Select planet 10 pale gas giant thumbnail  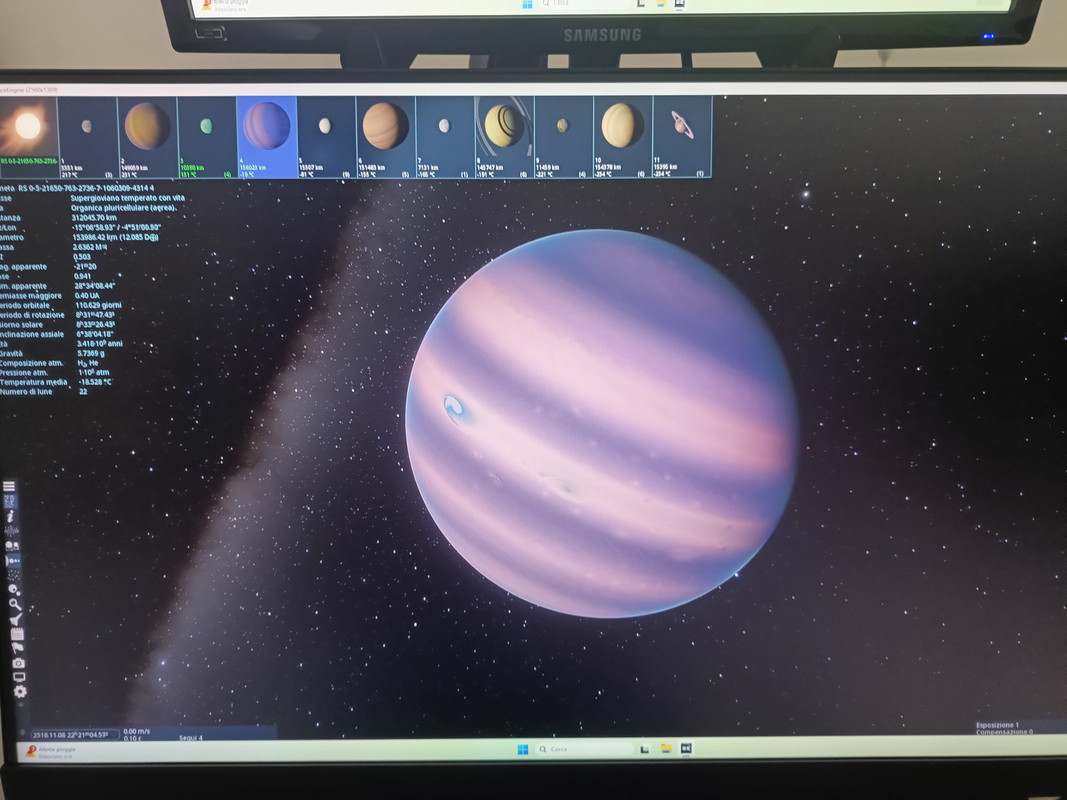[623, 137]
